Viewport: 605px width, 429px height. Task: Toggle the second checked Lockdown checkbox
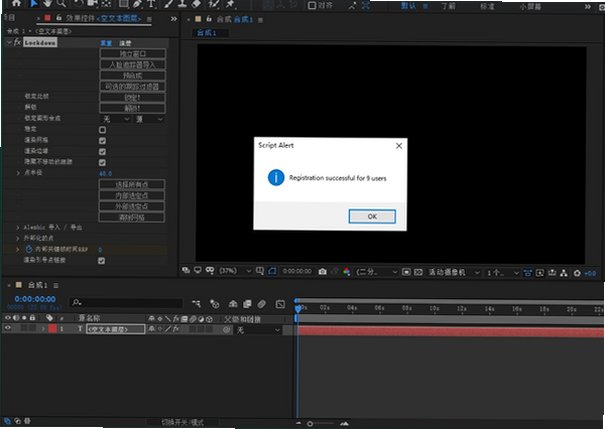coord(102,152)
